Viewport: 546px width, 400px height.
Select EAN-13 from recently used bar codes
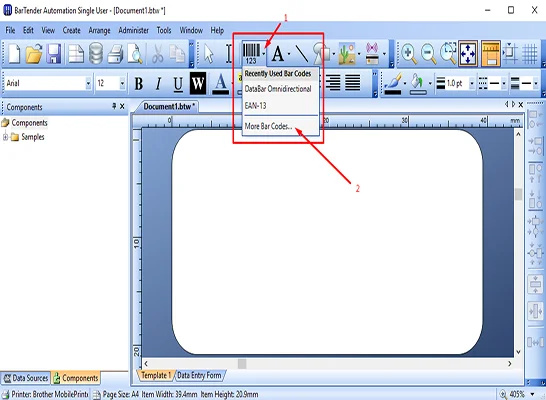[x=255, y=105]
